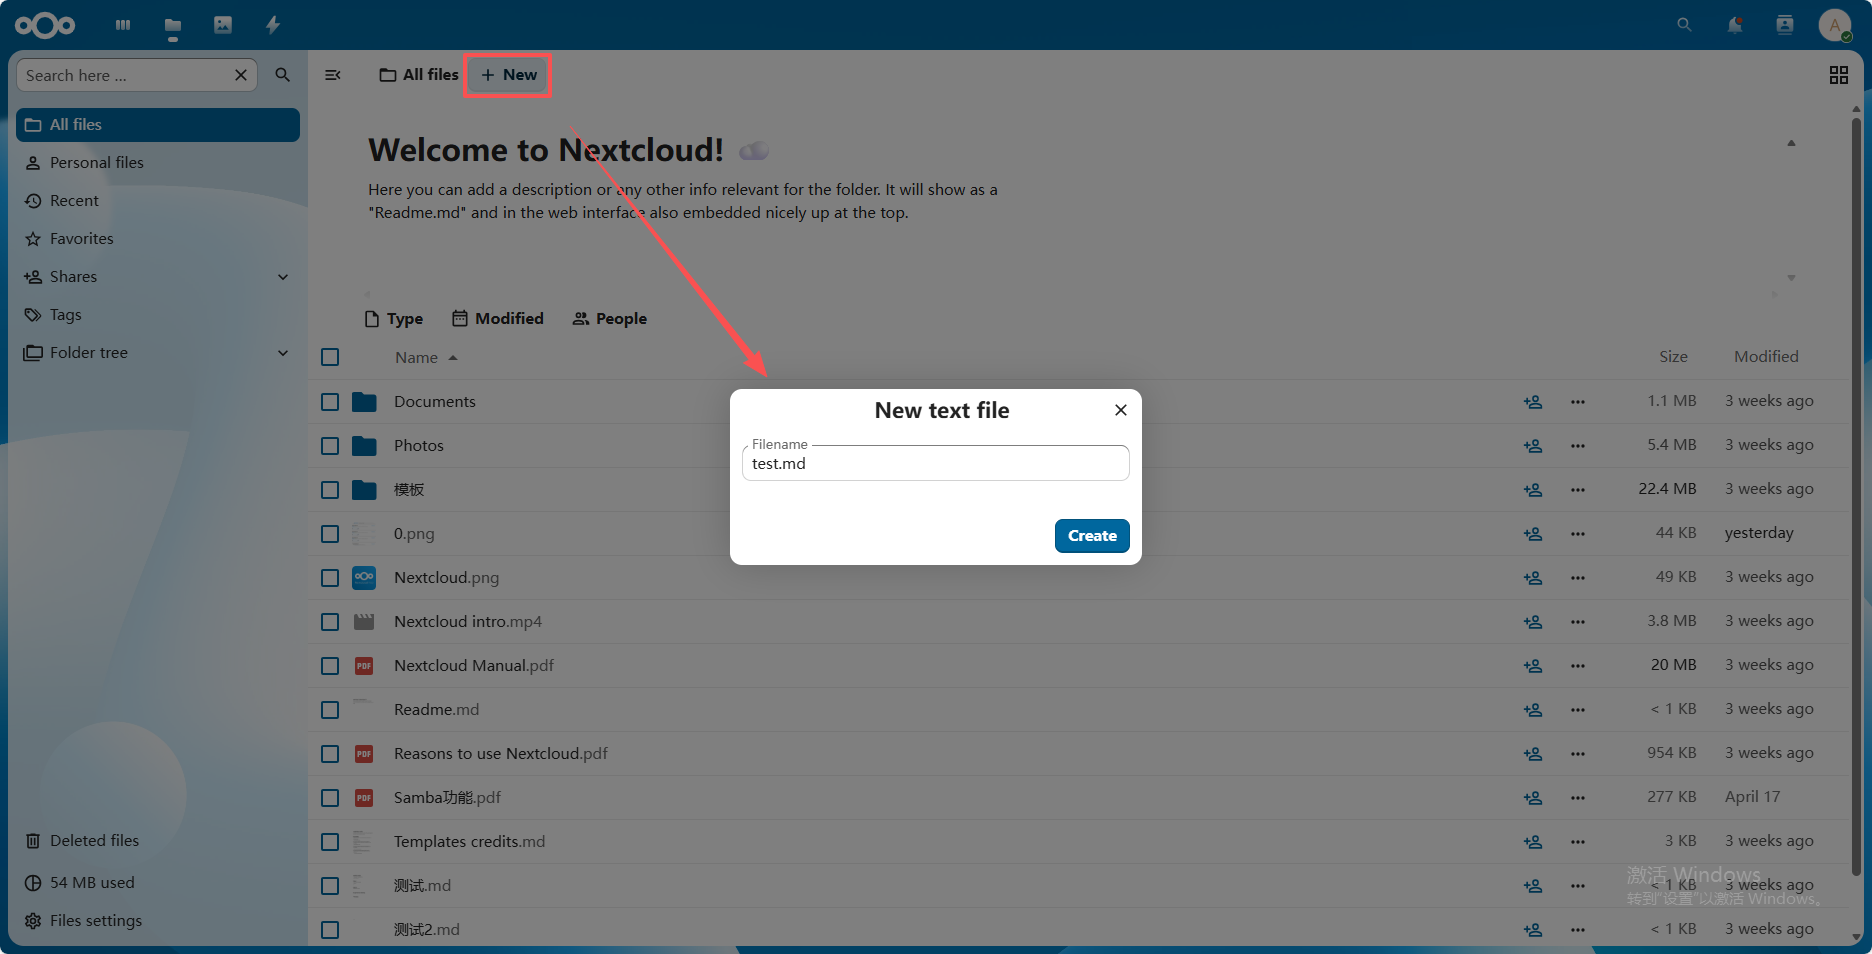Click the search magnifier beside the sidebar search
This screenshot has width=1872, height=954.
click(283, 75)
